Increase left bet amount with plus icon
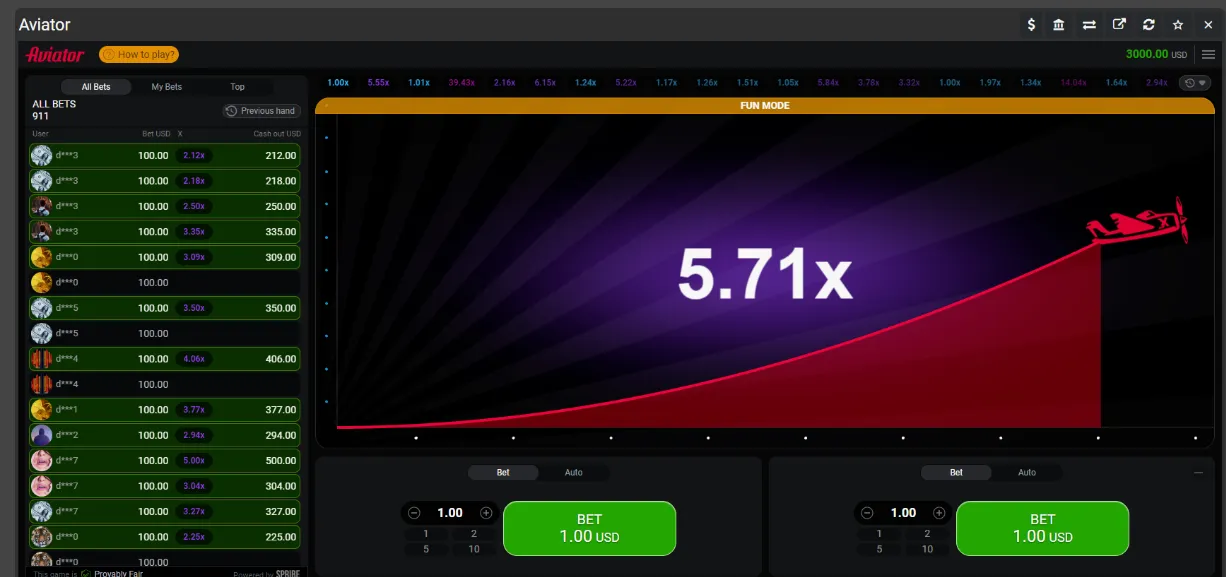Viewport: 1226px width, 577px height. (487, 513)
